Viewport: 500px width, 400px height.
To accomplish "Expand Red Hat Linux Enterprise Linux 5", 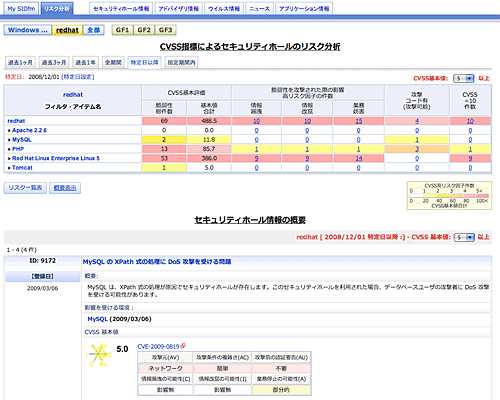I will pos(56,158).
